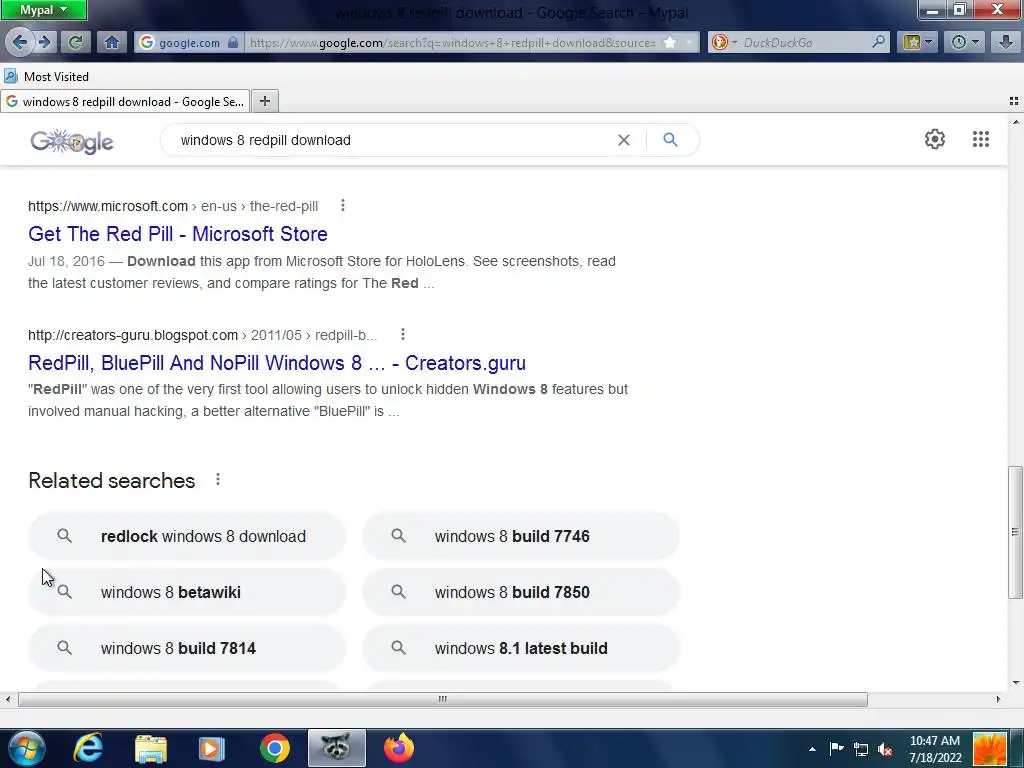Launch Firefox from the taskbar

click(x=399, y=748)
